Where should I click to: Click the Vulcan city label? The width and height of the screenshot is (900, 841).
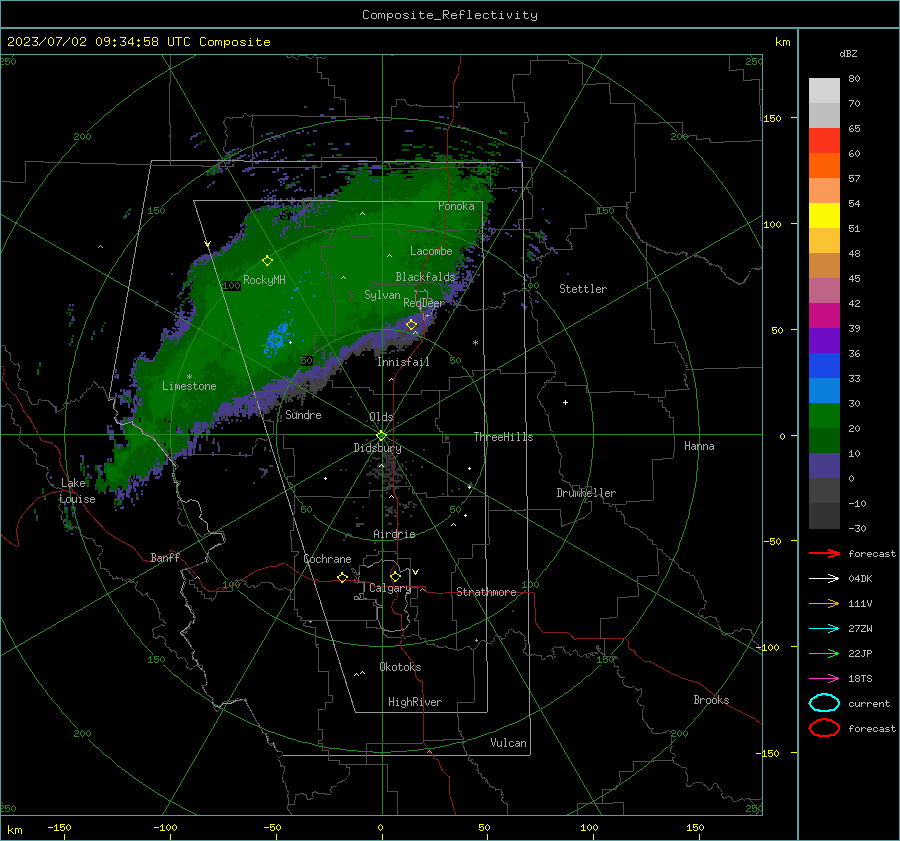[x=508, y=743]
